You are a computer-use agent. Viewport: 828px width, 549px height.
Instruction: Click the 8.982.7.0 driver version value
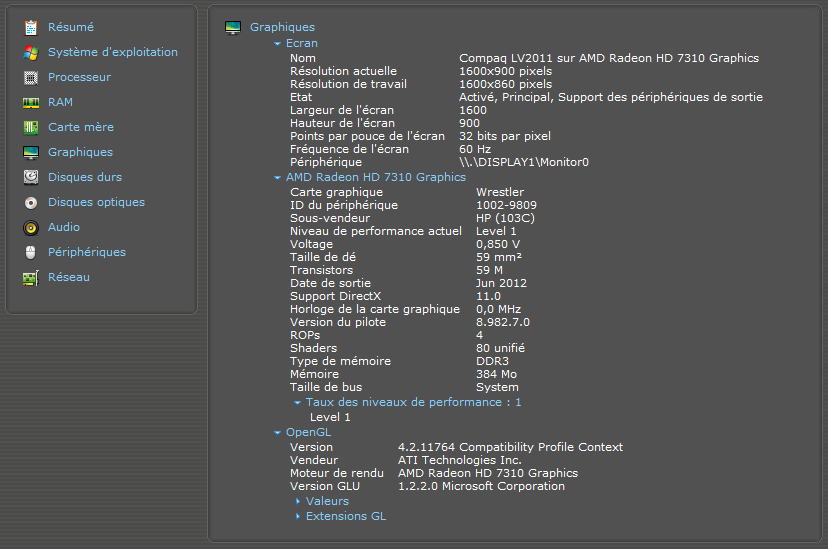(x=503, y=323)
